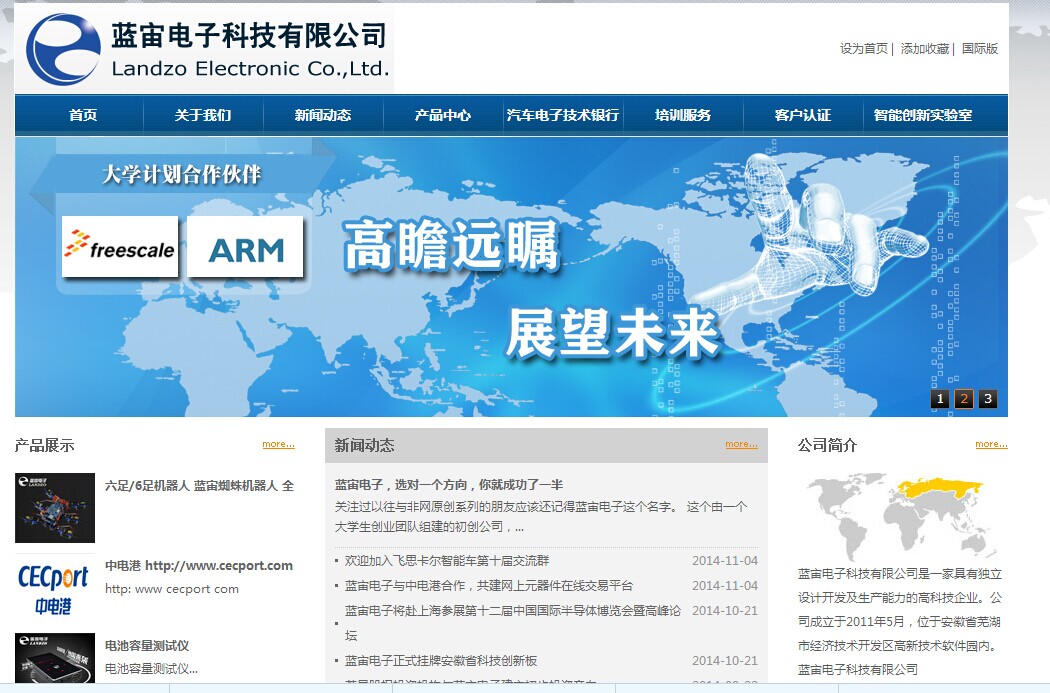Click the news summary starting 关注过以往与非网原创系列
Viewport: 1050px width, 693px height.
click(541, 516)
